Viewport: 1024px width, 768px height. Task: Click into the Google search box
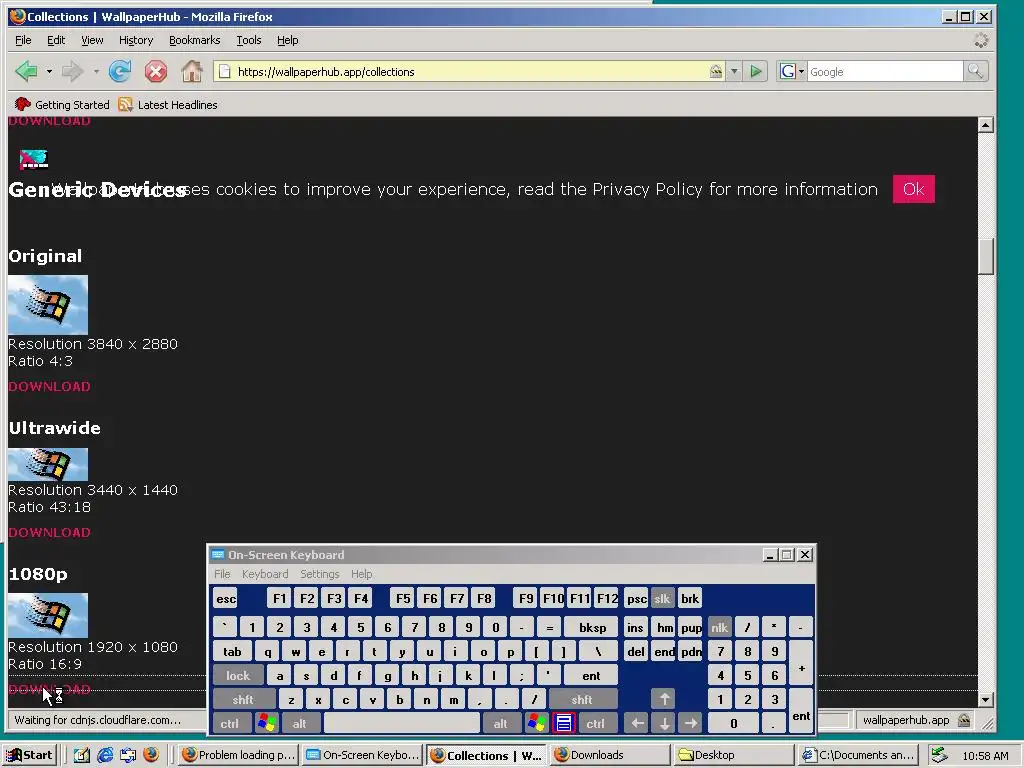tap(884, 72)
